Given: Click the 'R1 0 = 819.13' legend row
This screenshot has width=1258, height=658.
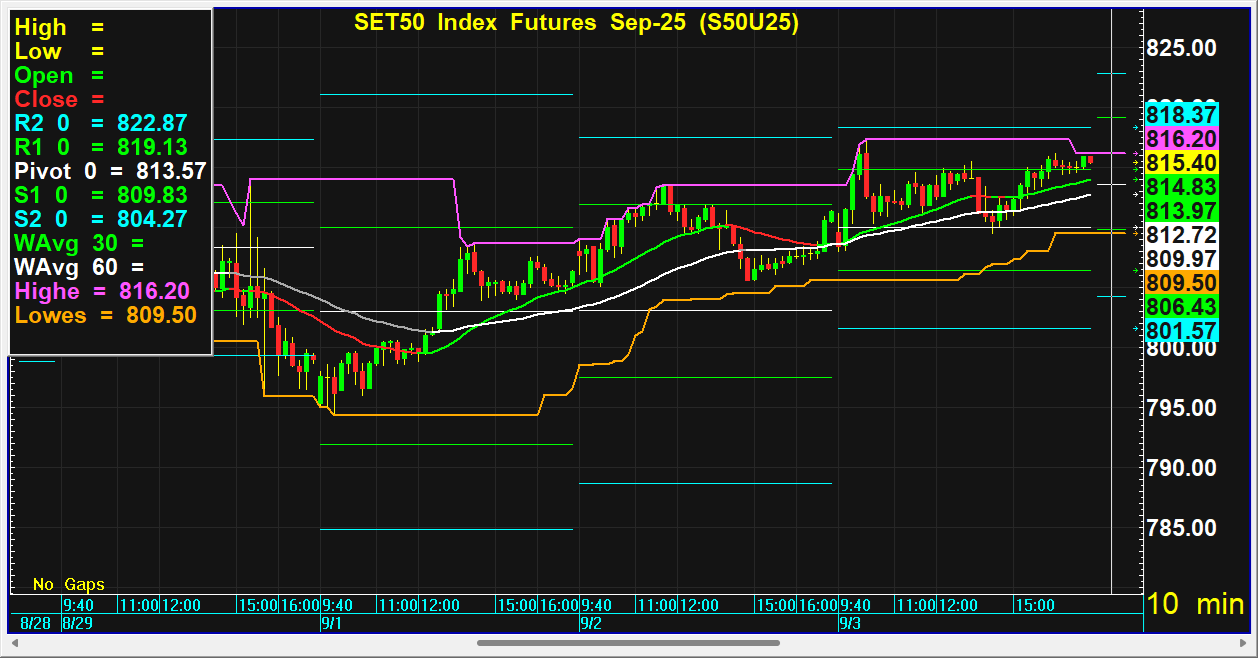Looking at the screenshot, I should 101,147.
